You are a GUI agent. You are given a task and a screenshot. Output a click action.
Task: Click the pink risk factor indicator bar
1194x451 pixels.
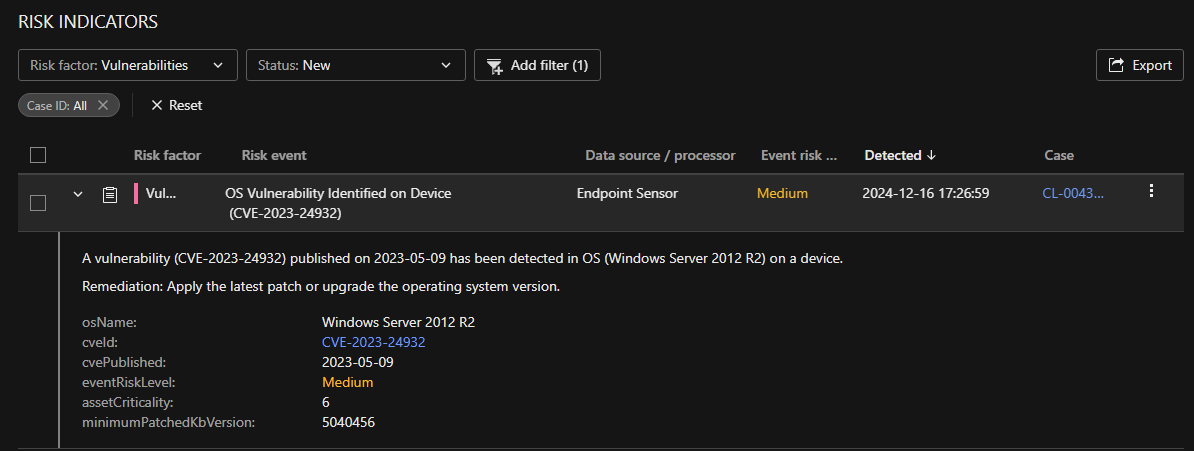pos(136,193)
